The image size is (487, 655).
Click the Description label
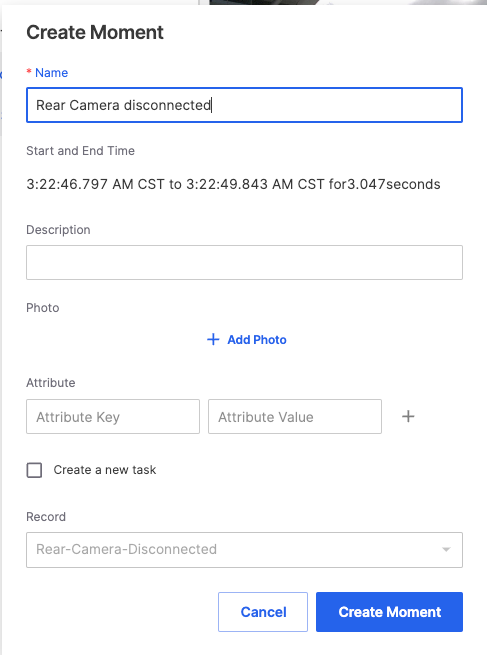coord(58,230)
